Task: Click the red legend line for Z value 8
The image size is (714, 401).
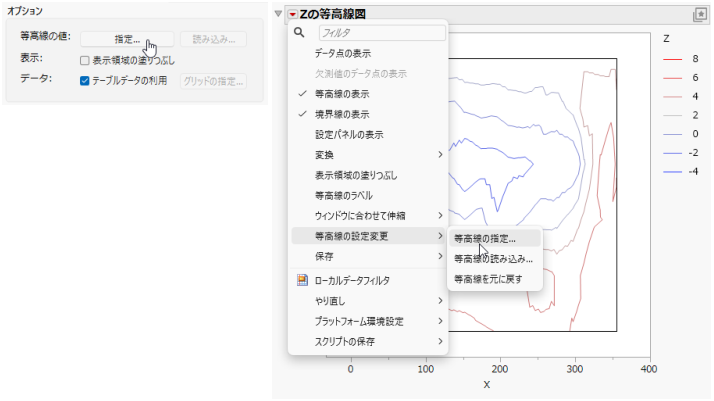Action: 673,59
